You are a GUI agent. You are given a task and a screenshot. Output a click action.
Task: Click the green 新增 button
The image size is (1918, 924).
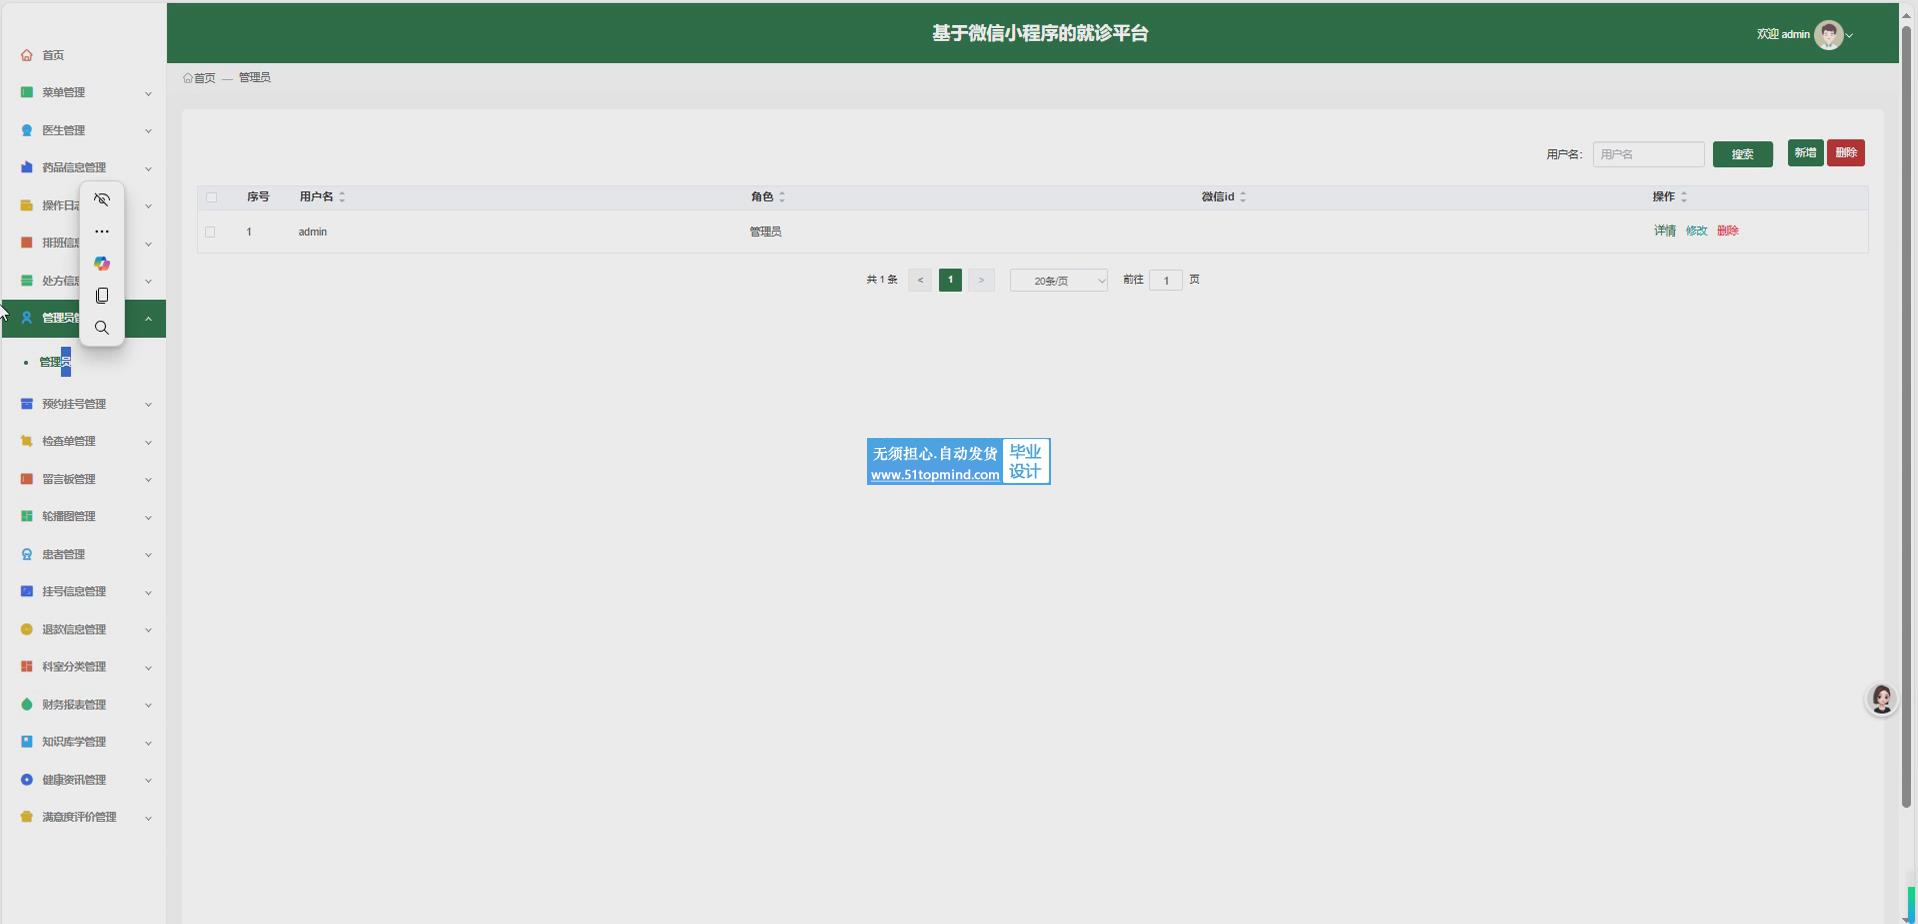1804,153
